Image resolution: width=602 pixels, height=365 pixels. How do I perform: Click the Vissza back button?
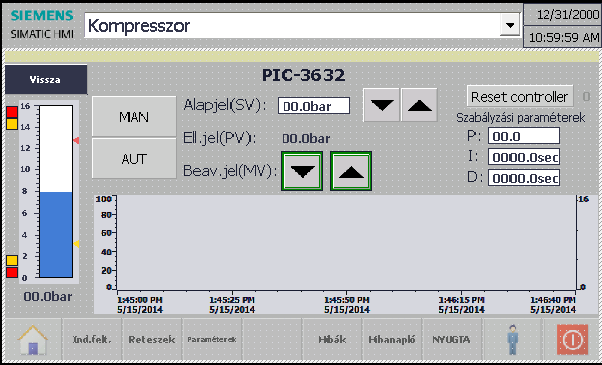pos(46,79)
